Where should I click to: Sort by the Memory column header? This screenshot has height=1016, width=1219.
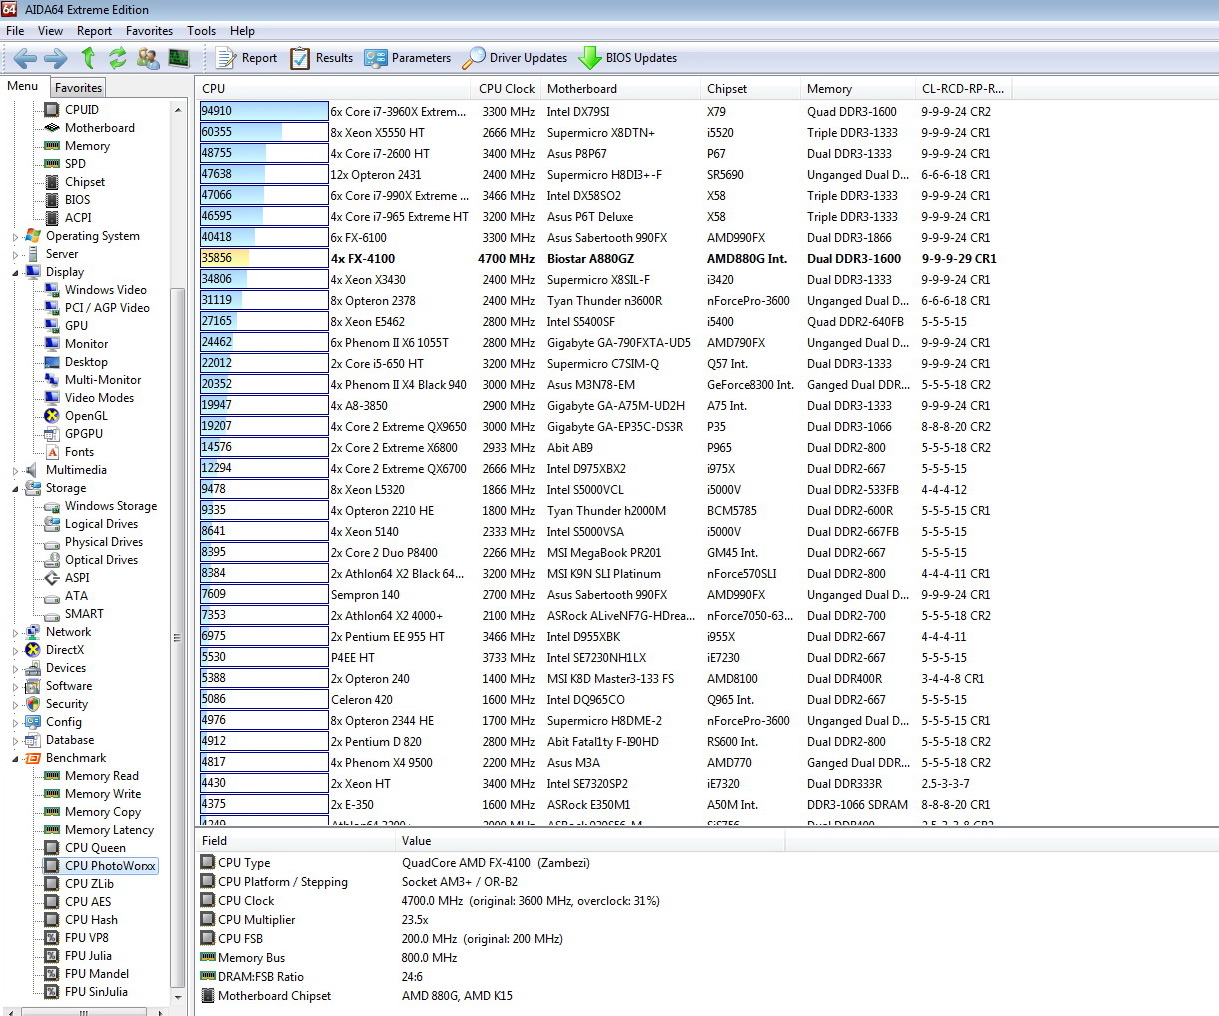[858, 89]
